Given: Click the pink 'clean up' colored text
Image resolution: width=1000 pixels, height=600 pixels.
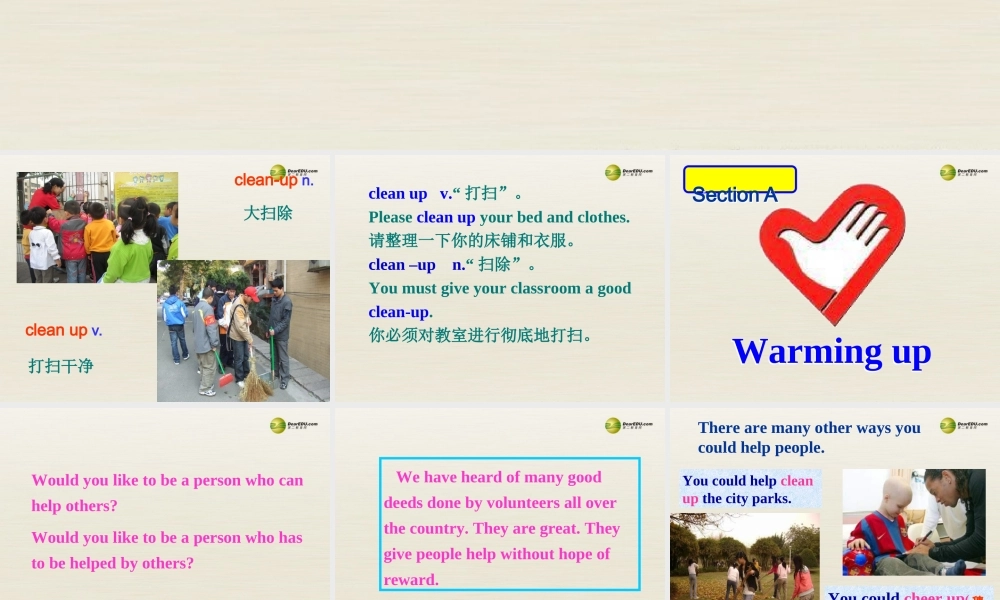Looking at the screenshot, I should (796, 481).
